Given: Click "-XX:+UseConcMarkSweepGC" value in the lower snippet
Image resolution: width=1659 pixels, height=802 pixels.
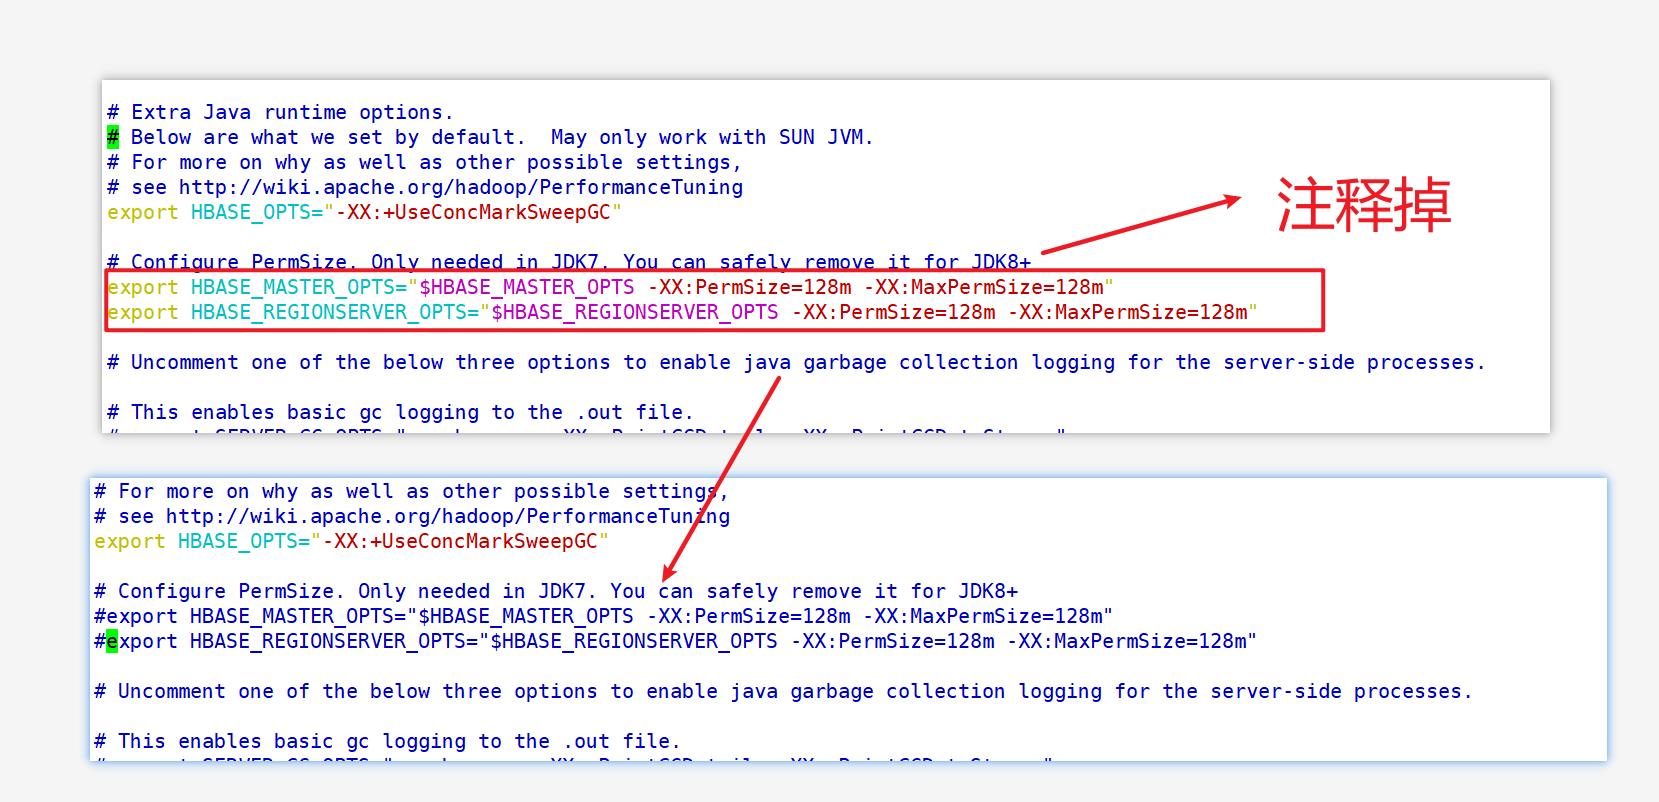Looking at the screenshot, I should coord(466,541).
